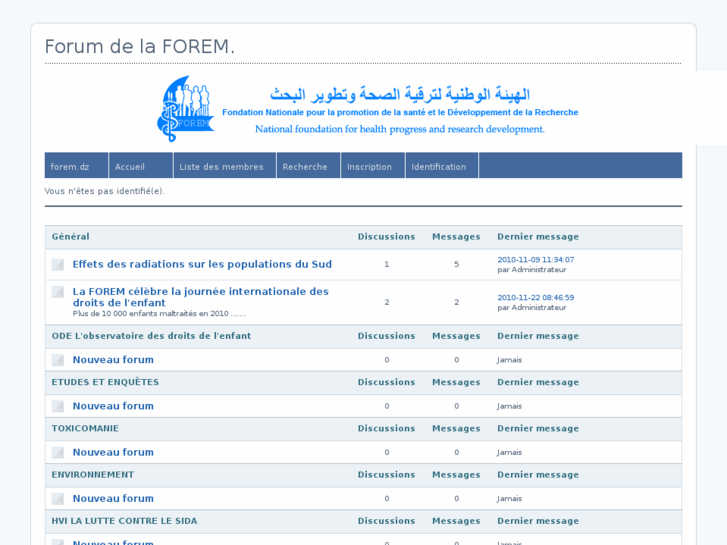Screen dimensions: 727x545
Task: Select Inscription in the navigation bar
Action: pyautogui.click(x=373, y=166)
